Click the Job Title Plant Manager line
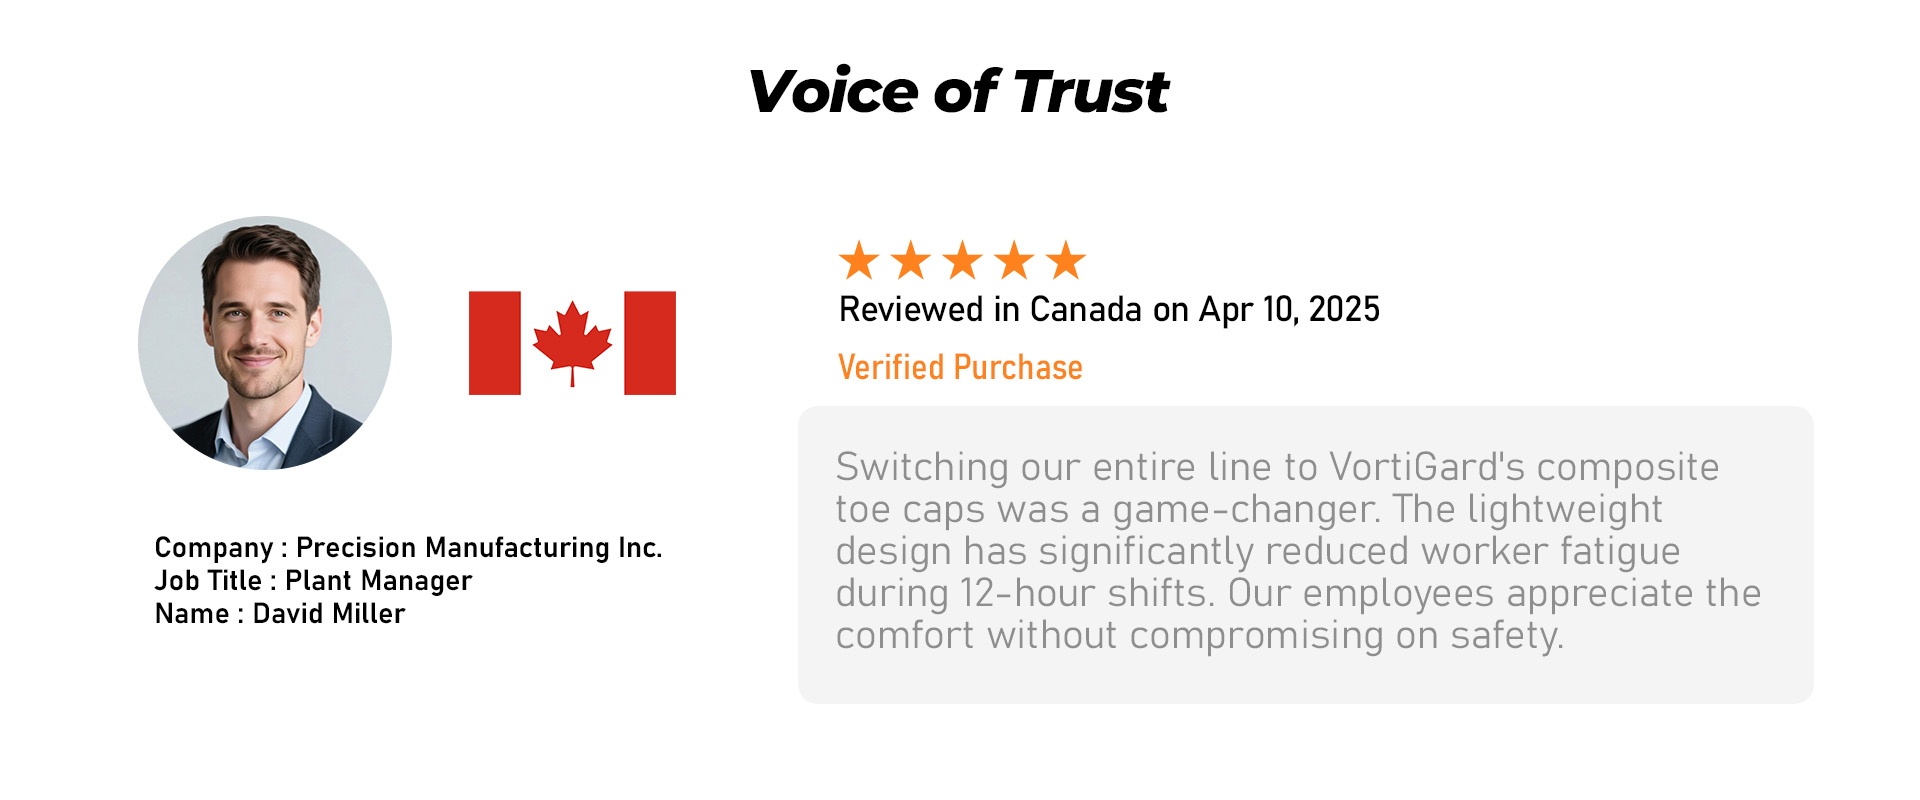Viewport: 1920px width, 800px height. tap(313, 581)
